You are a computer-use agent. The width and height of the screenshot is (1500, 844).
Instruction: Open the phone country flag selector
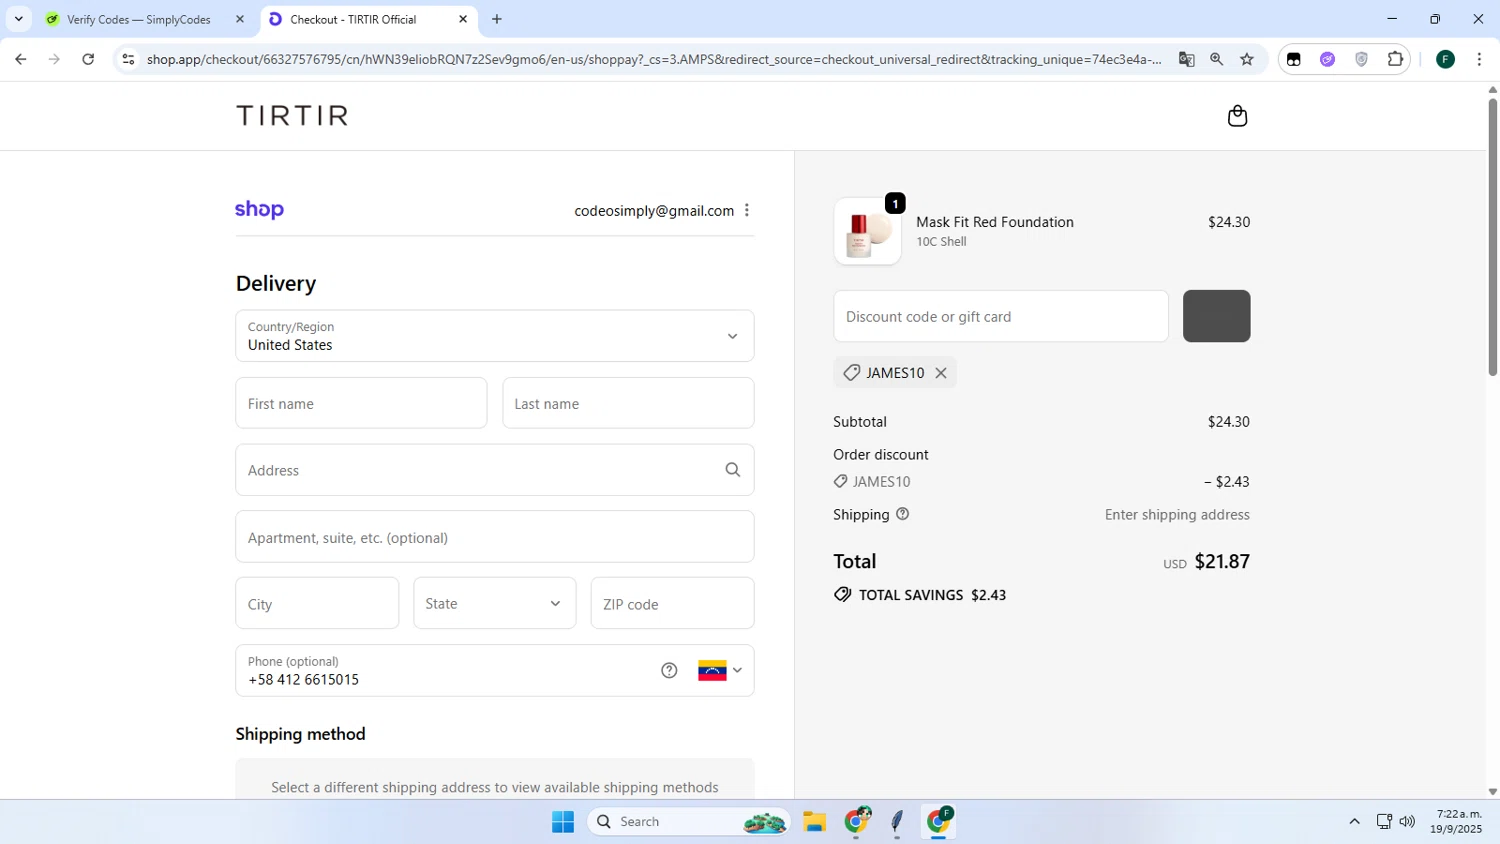click(720, 670)
